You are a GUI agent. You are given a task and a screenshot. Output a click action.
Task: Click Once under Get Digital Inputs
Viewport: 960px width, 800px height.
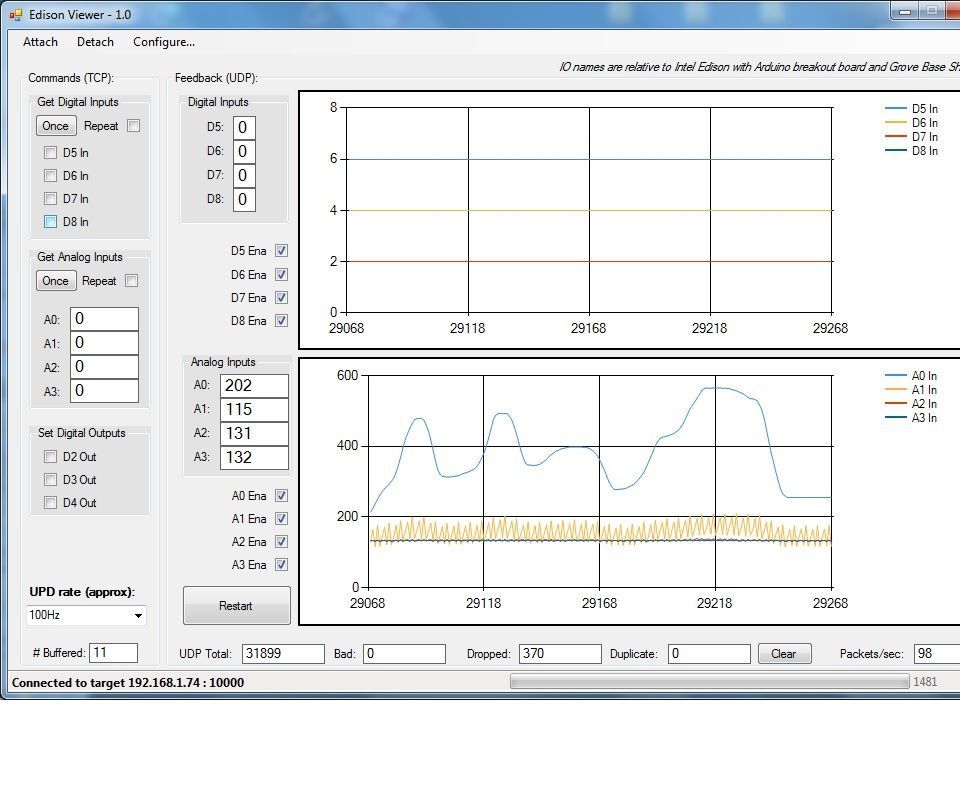tap(55, 125)
